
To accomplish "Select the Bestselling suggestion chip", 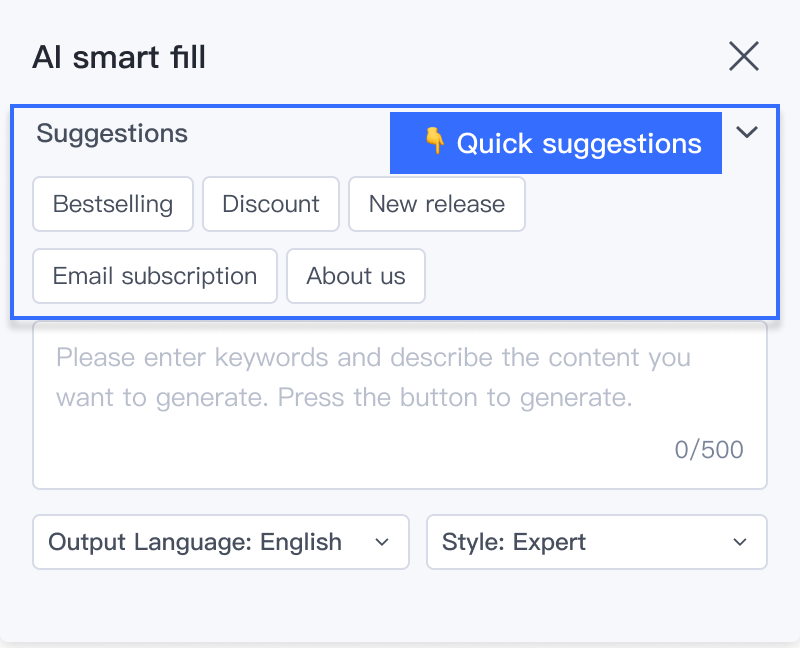I will click(x=113, y=204).
